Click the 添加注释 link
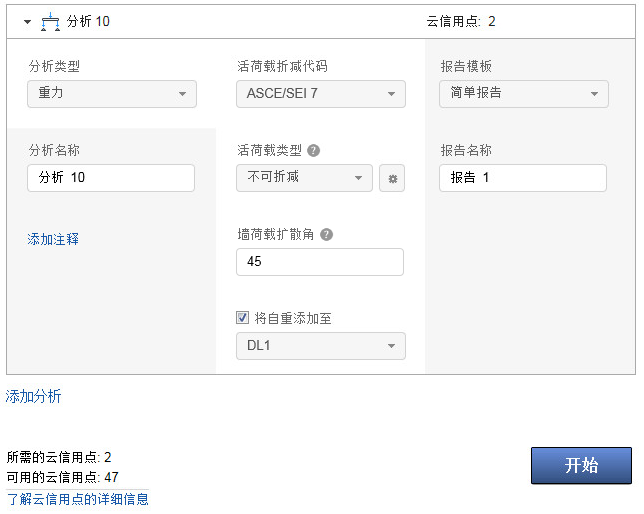 pyautogui.click(x=53, y=239)
